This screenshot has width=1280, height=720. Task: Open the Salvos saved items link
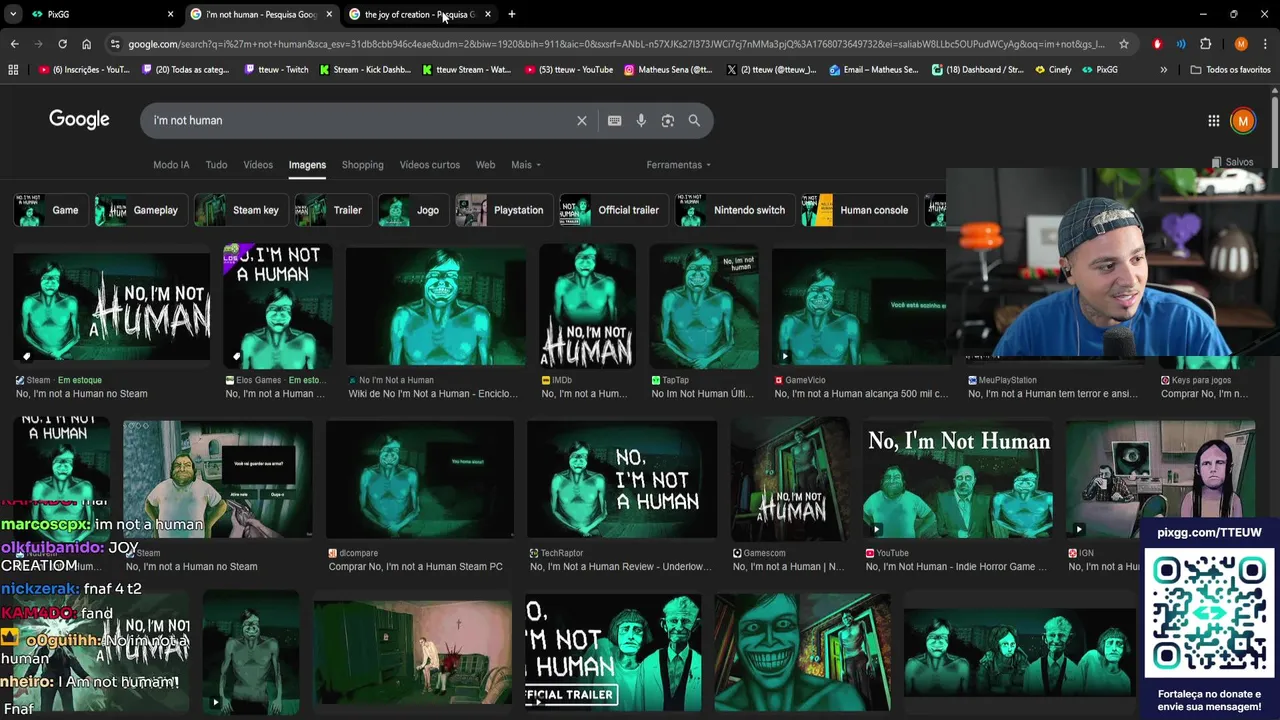click(x=1232, y=162)
